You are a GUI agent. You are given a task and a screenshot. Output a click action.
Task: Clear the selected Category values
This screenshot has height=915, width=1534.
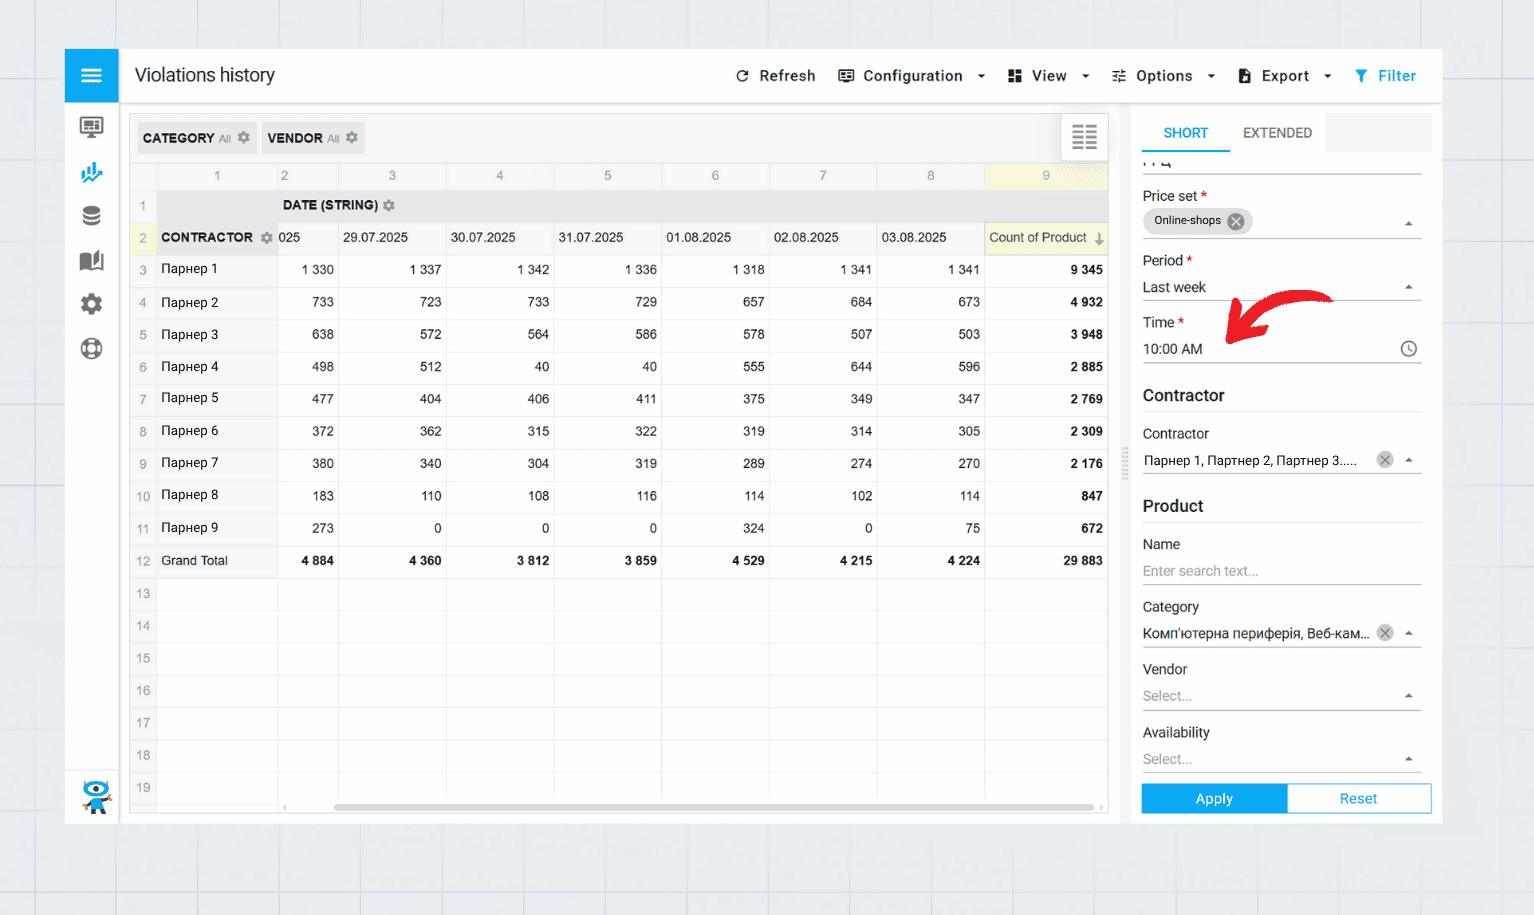[x=1384, y=632]
